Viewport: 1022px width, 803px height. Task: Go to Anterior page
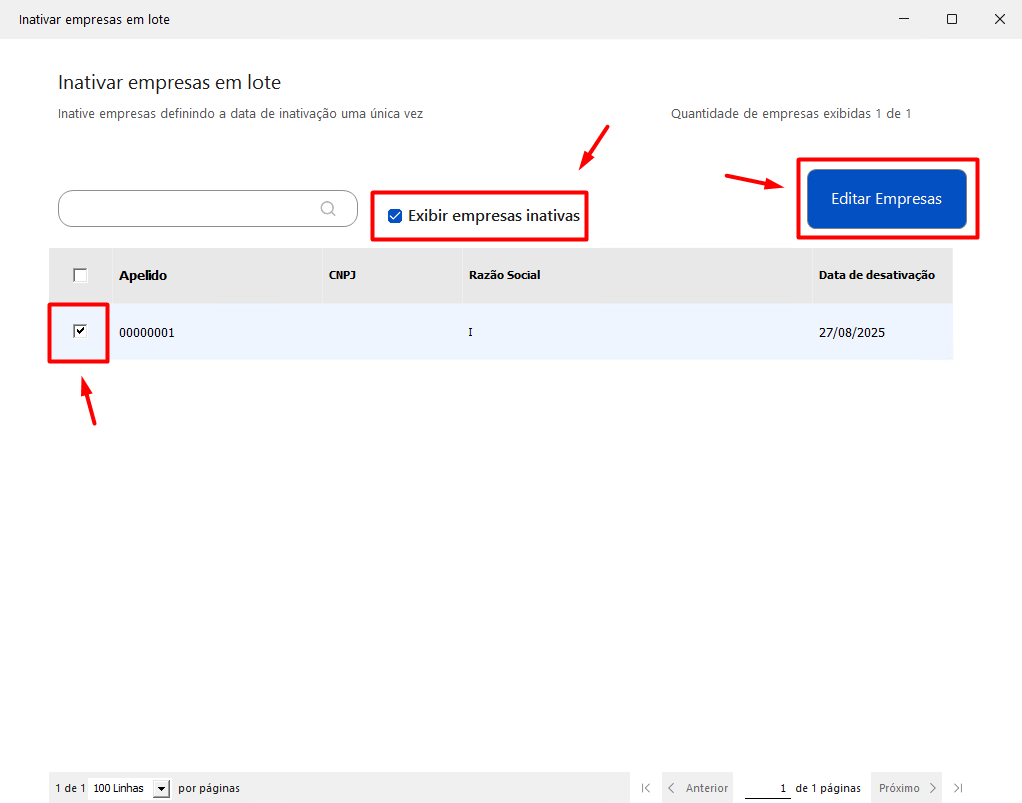(x=698, y=788)
